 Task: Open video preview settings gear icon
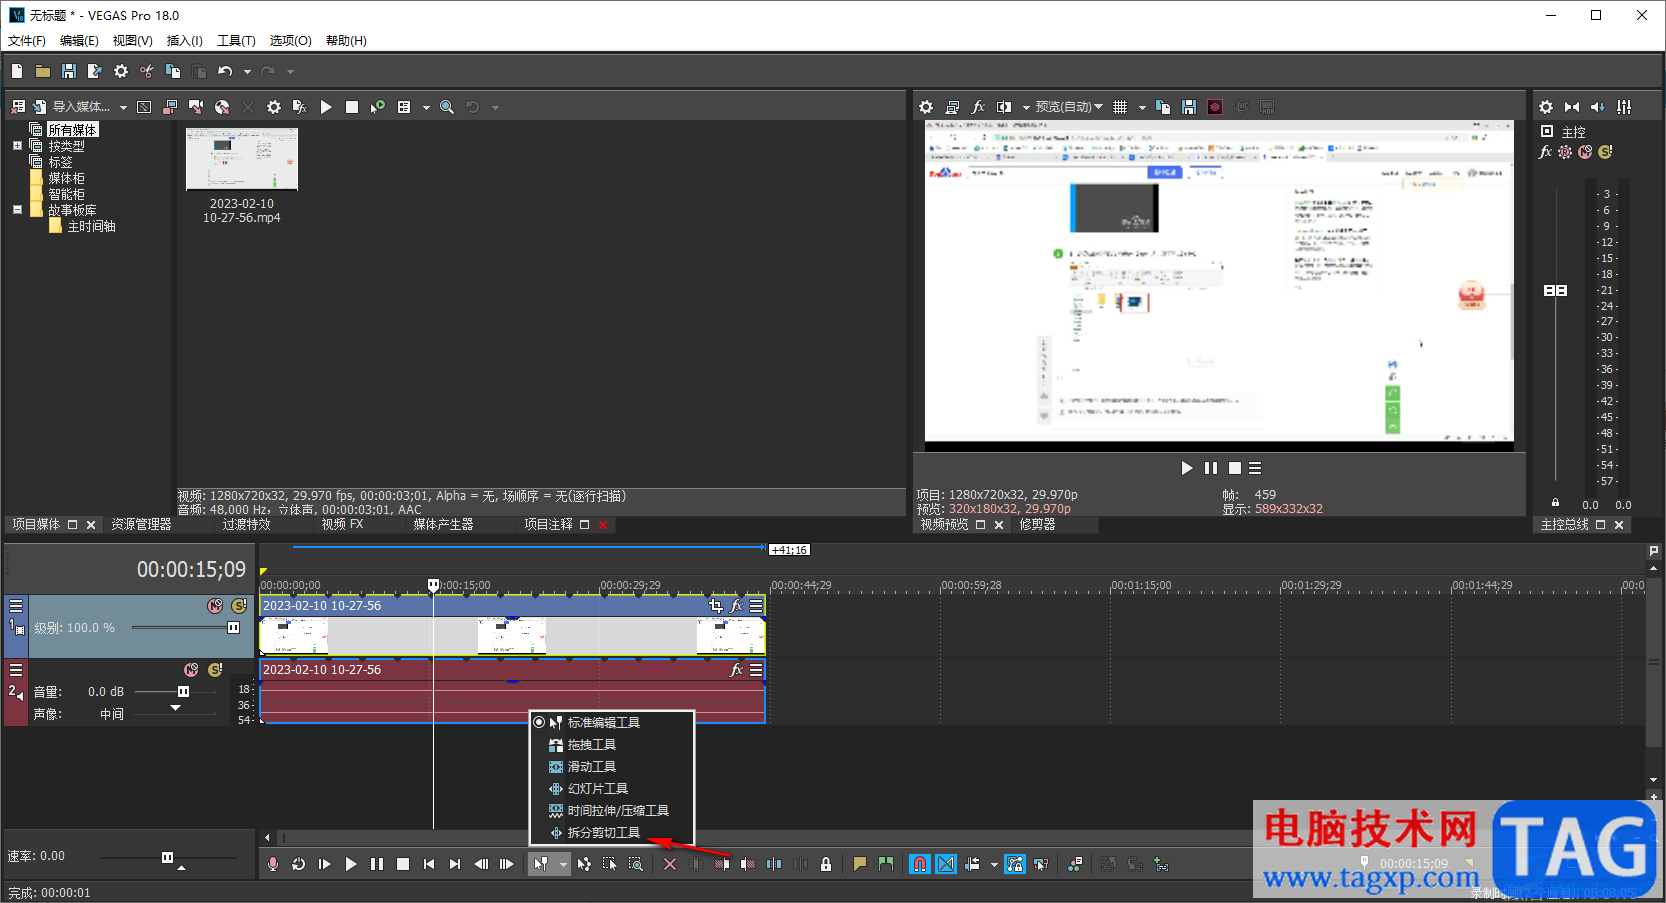point(926,107)
